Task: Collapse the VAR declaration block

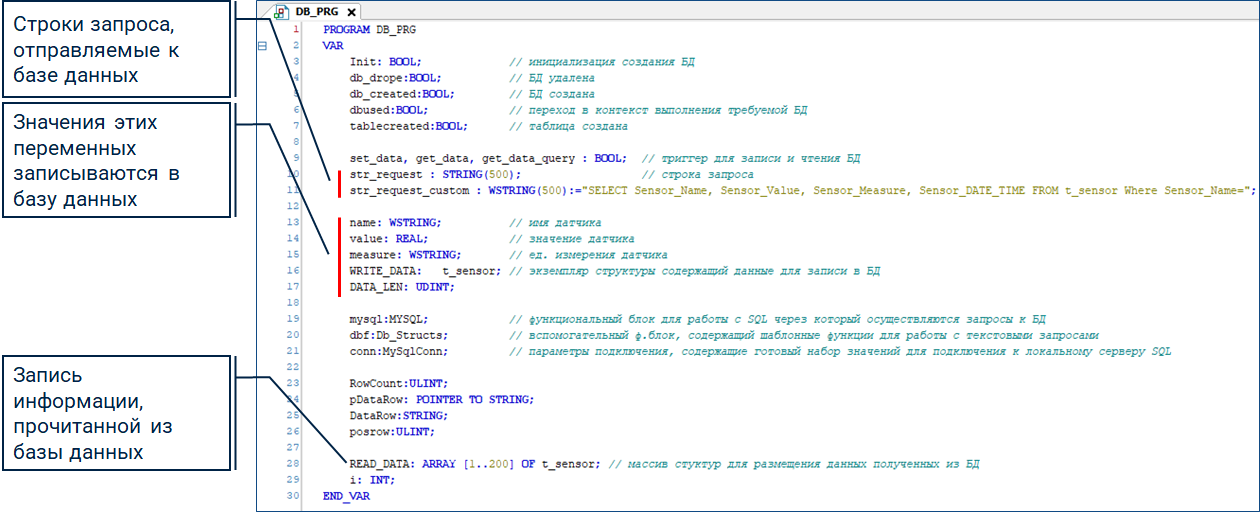Action: pyautogui.click(x=262, y=46)
